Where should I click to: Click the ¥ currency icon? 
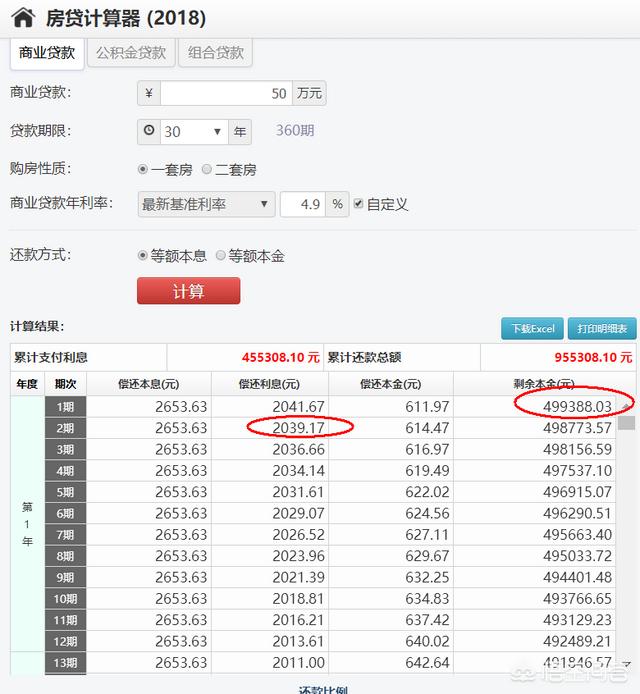pyautogui.click(x=149, y=93)
